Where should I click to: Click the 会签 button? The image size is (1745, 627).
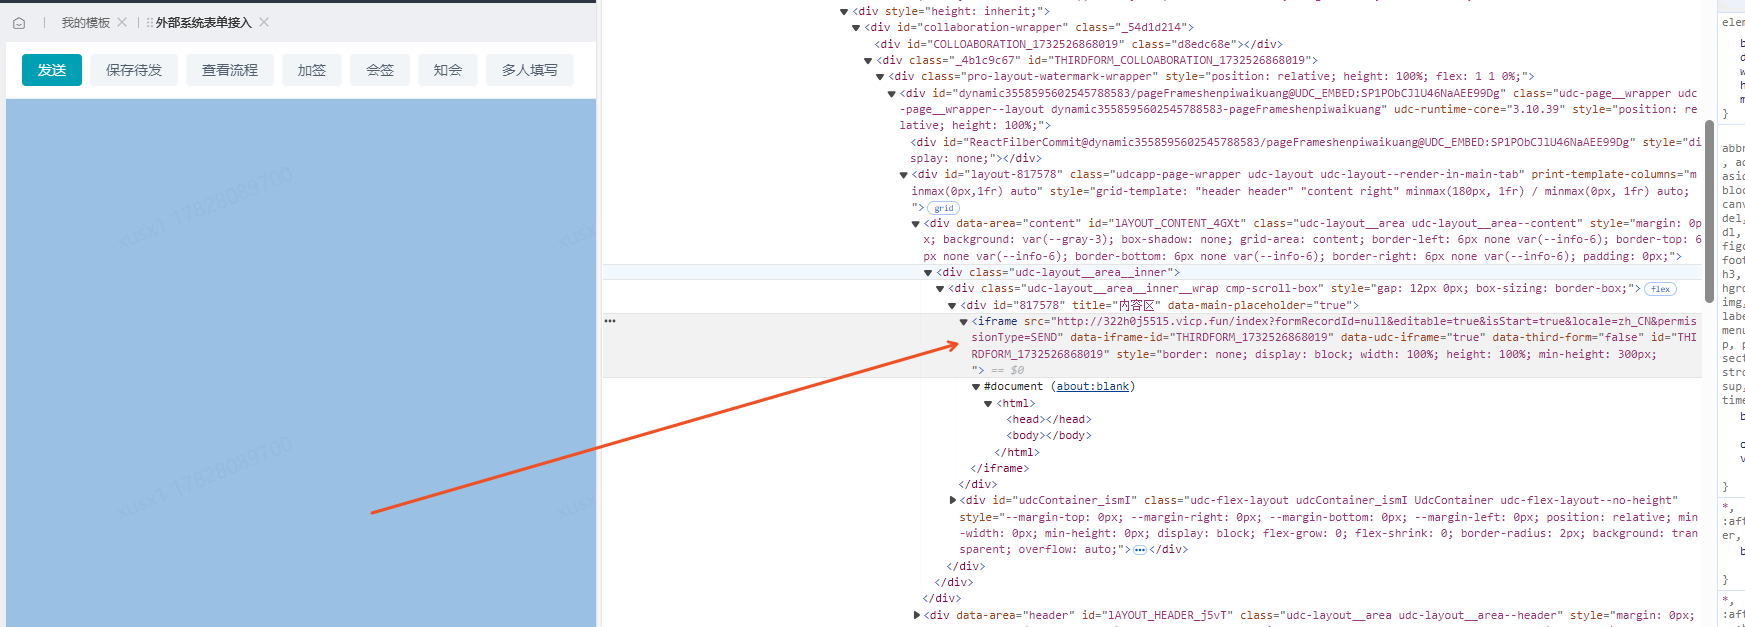pyautogui.click(x=380, y=70)
